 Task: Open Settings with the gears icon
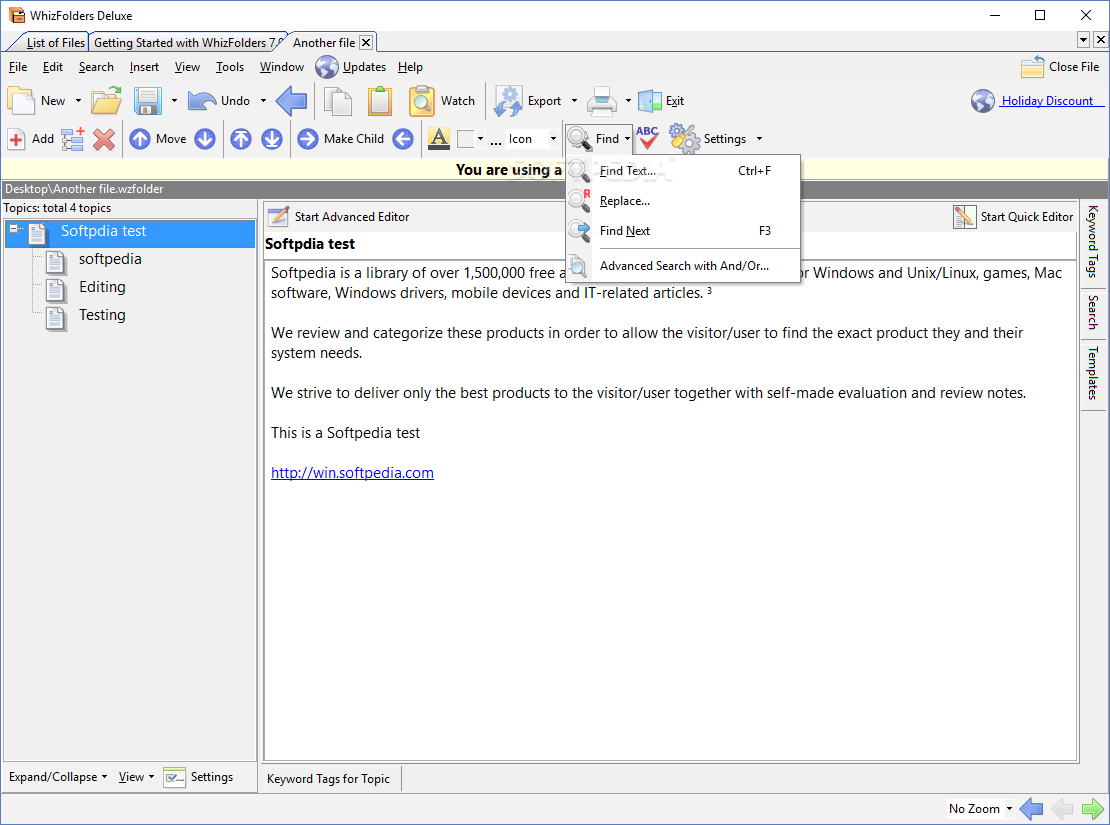(x=684, y=138)
